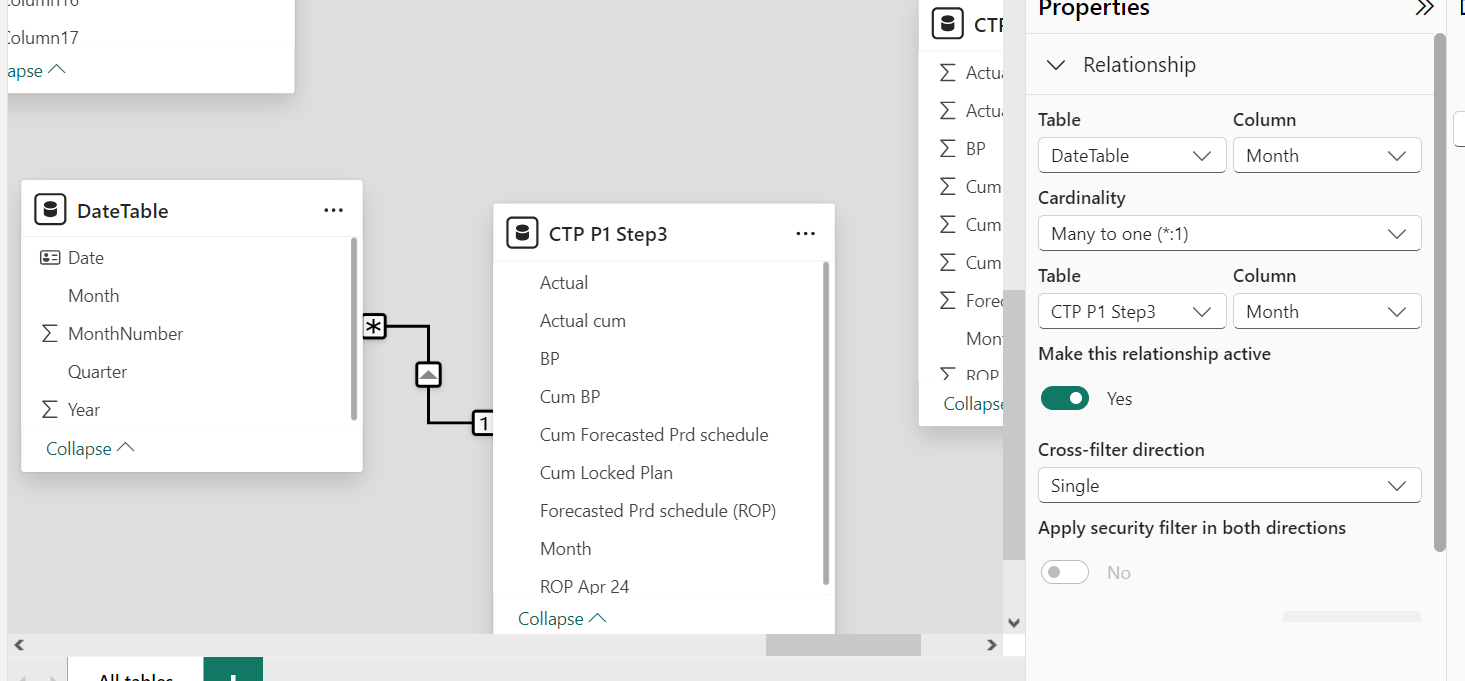Add a new layout tab with plus button

coord(233,669)
